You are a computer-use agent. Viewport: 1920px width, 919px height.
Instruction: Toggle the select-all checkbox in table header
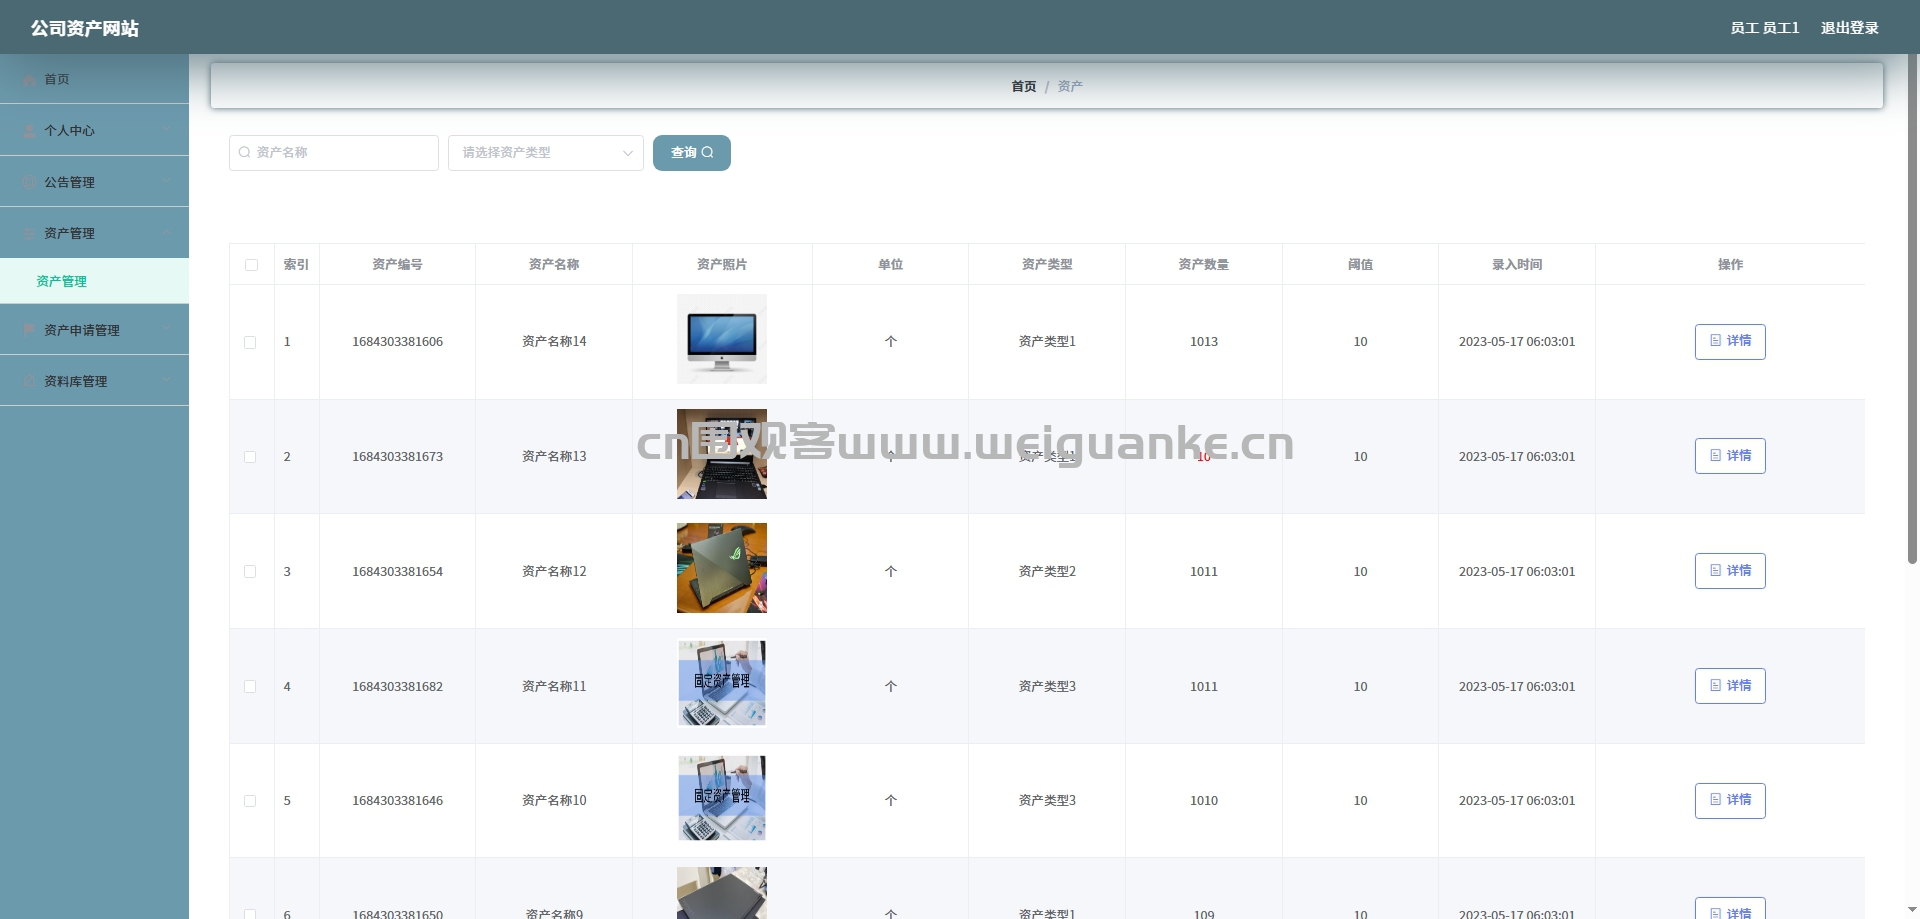click(251, 265)
